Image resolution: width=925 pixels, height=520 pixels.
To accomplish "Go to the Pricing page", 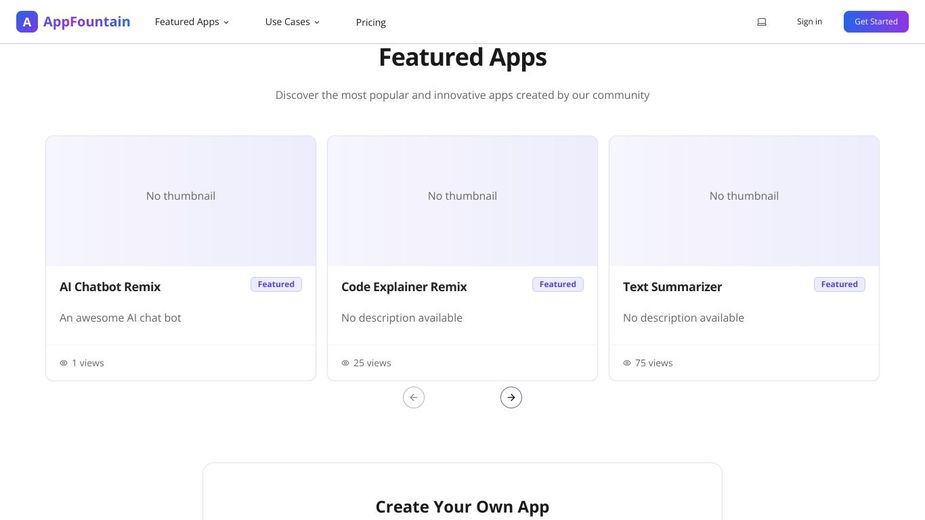I will point(370,22).
